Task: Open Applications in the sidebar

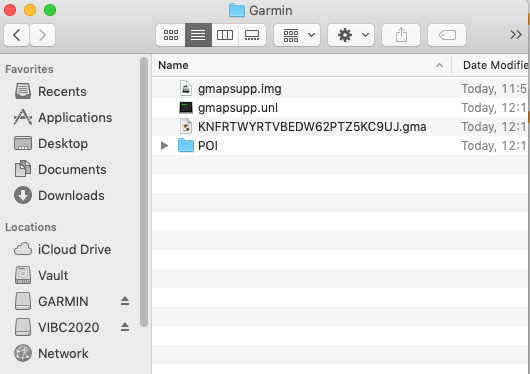Action: (63, 118)
